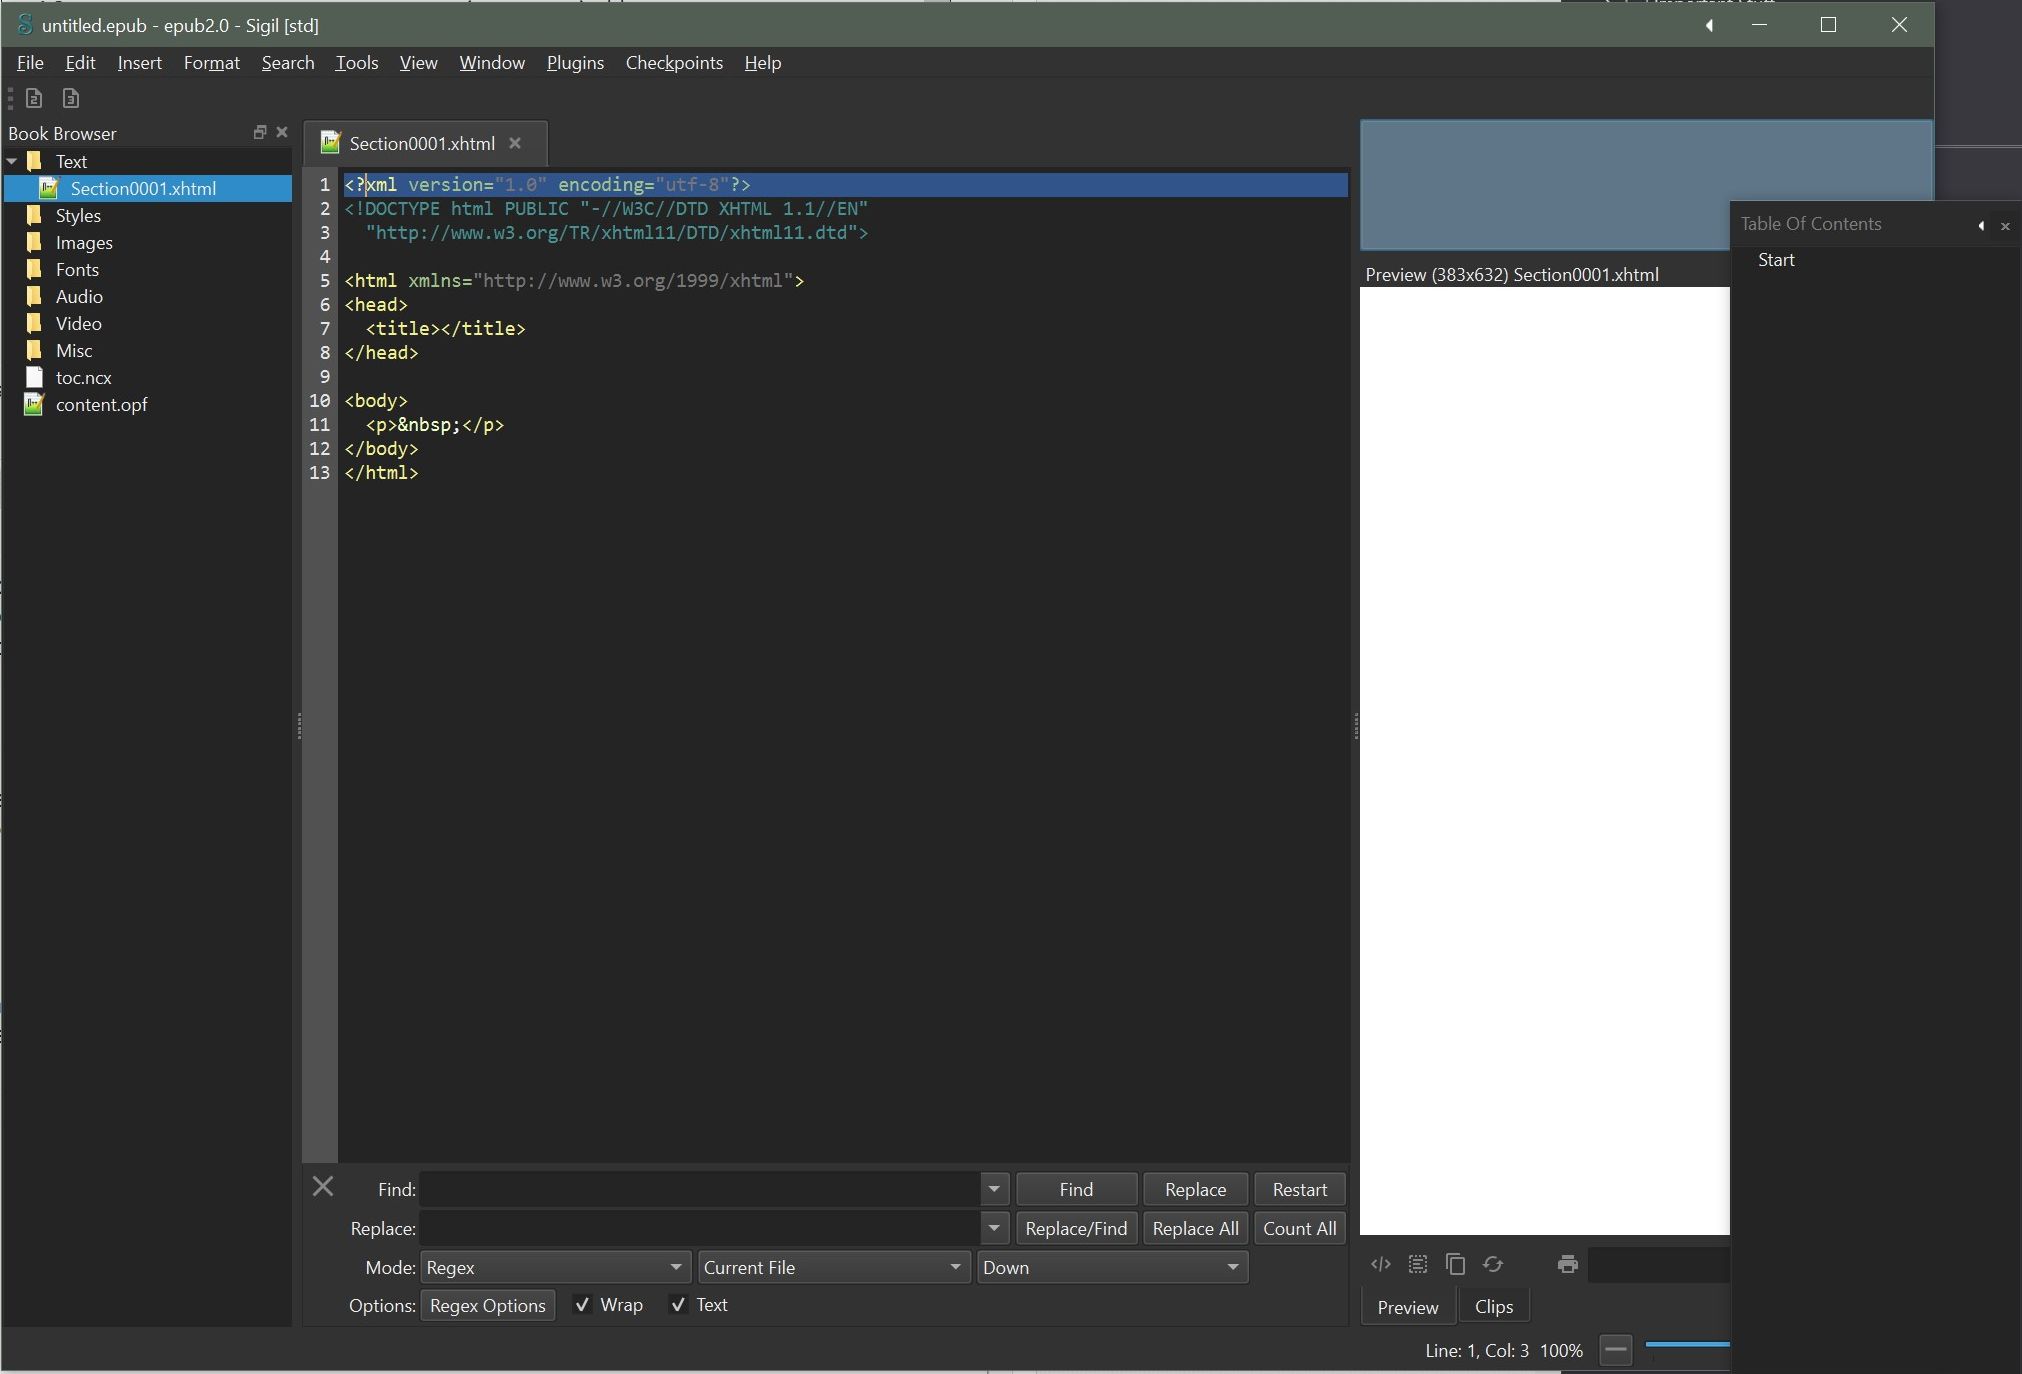Open the Plugins menu
The height and width of the screenshot is (1374, 2022).
coord(575,63)
